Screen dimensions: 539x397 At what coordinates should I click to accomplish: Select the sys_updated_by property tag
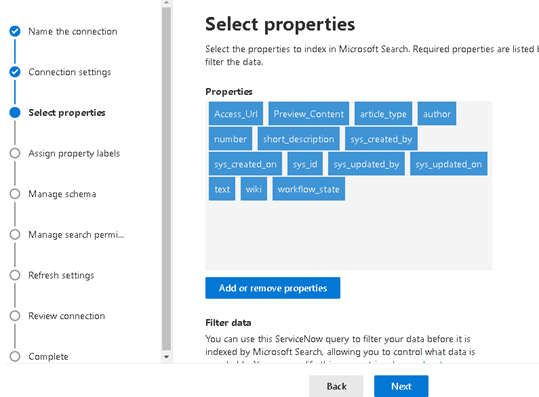[x=366, y=164]
